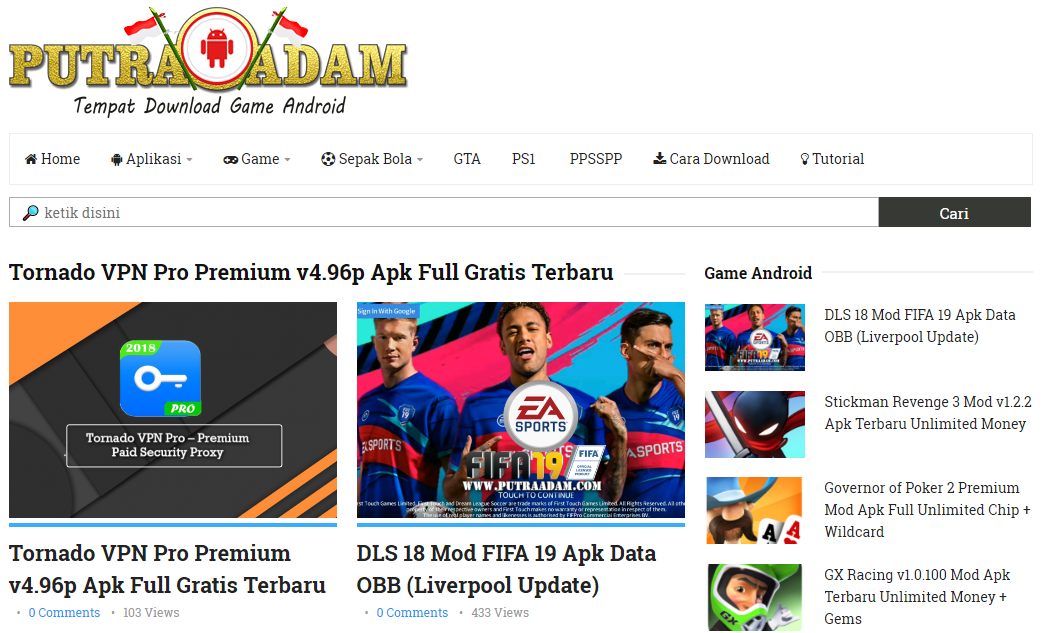Expand the Game dropdown arrow
This screenshot has height=633, width=1044.
click(x=287, y=160)
